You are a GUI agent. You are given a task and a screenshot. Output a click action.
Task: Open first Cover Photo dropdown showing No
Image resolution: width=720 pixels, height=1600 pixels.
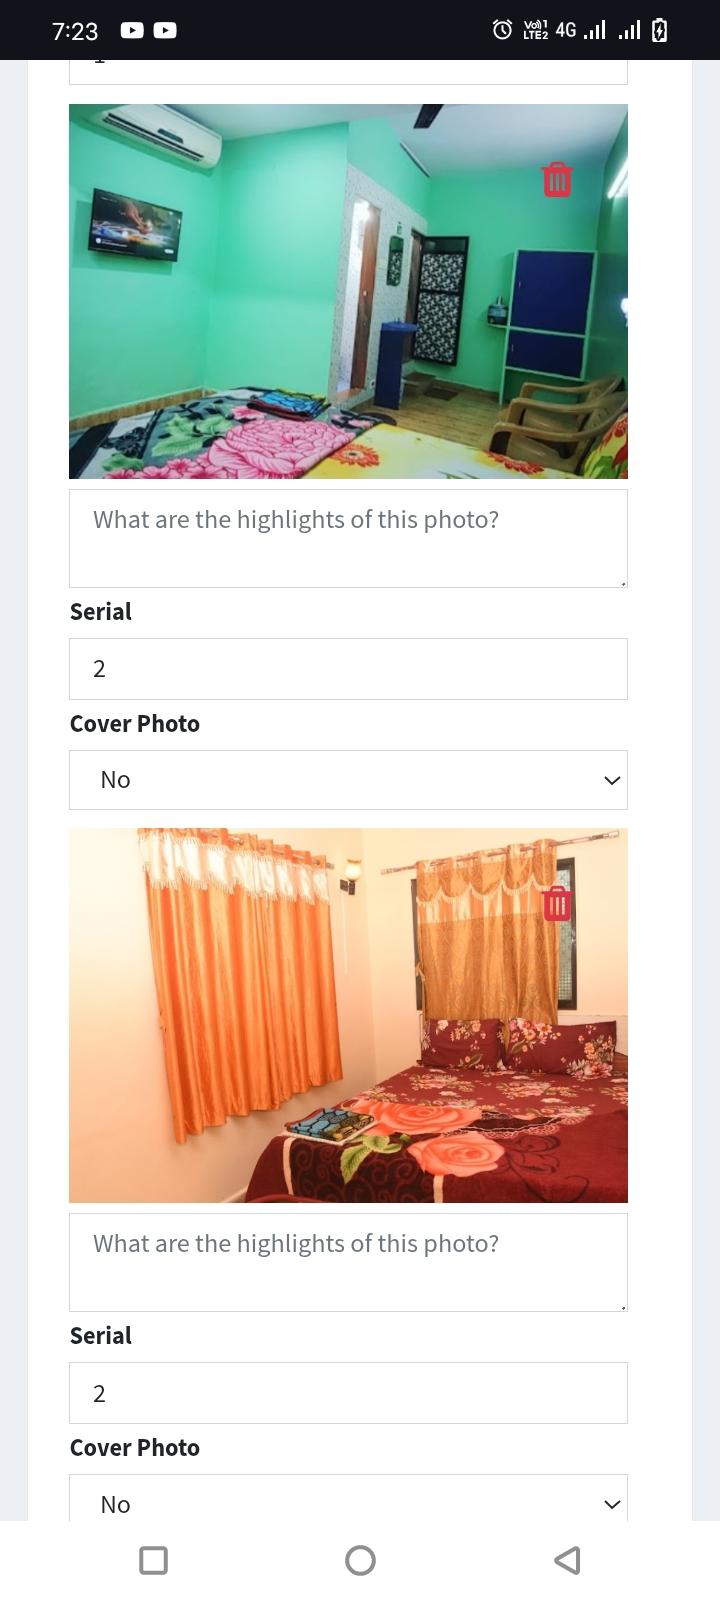point(348,780)
